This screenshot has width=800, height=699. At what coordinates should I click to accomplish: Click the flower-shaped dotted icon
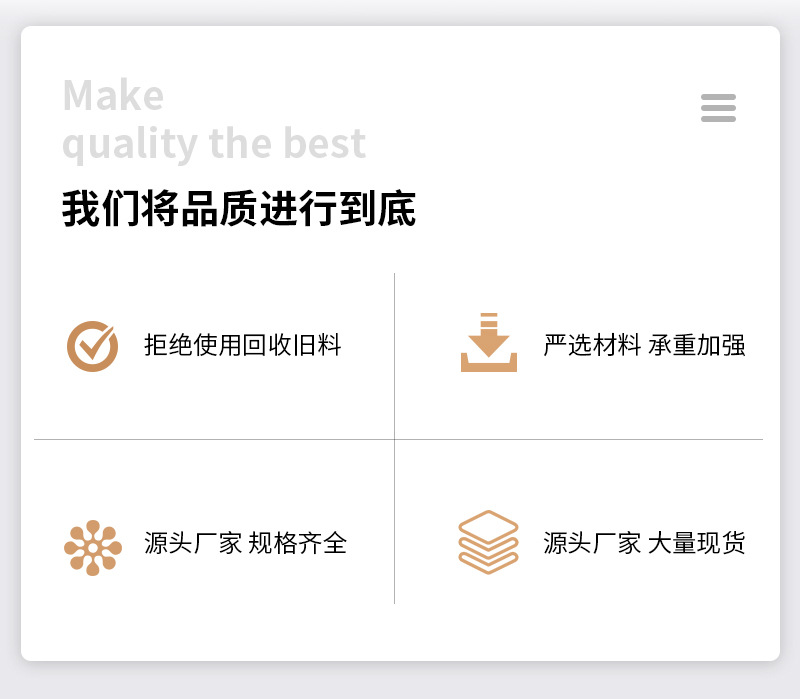click(93, 548)
